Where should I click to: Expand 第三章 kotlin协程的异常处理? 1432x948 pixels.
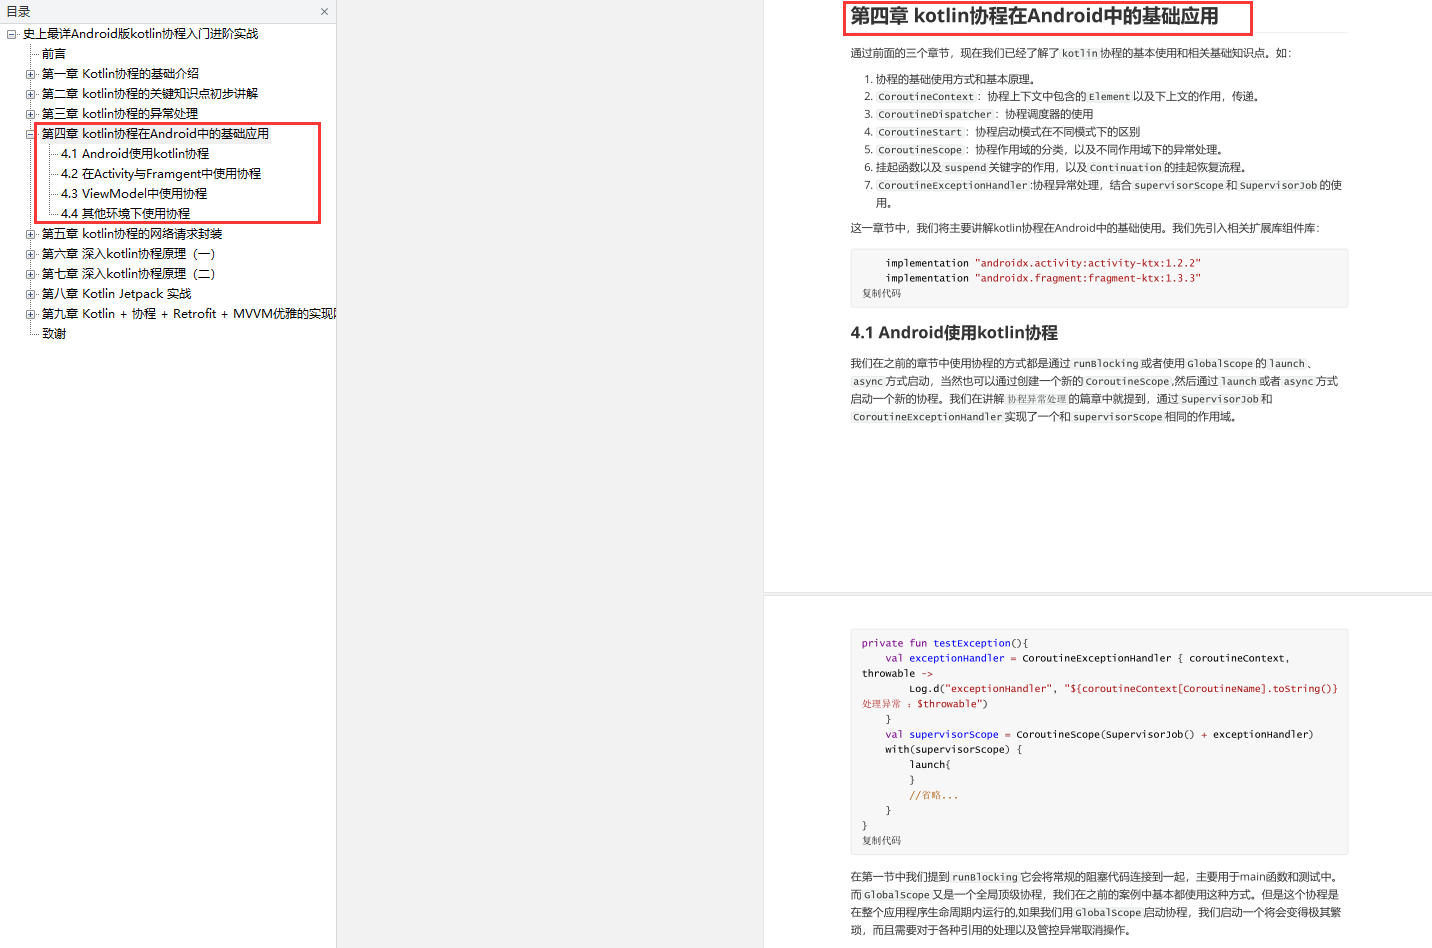pyautogui.click(x=30, y=114)
